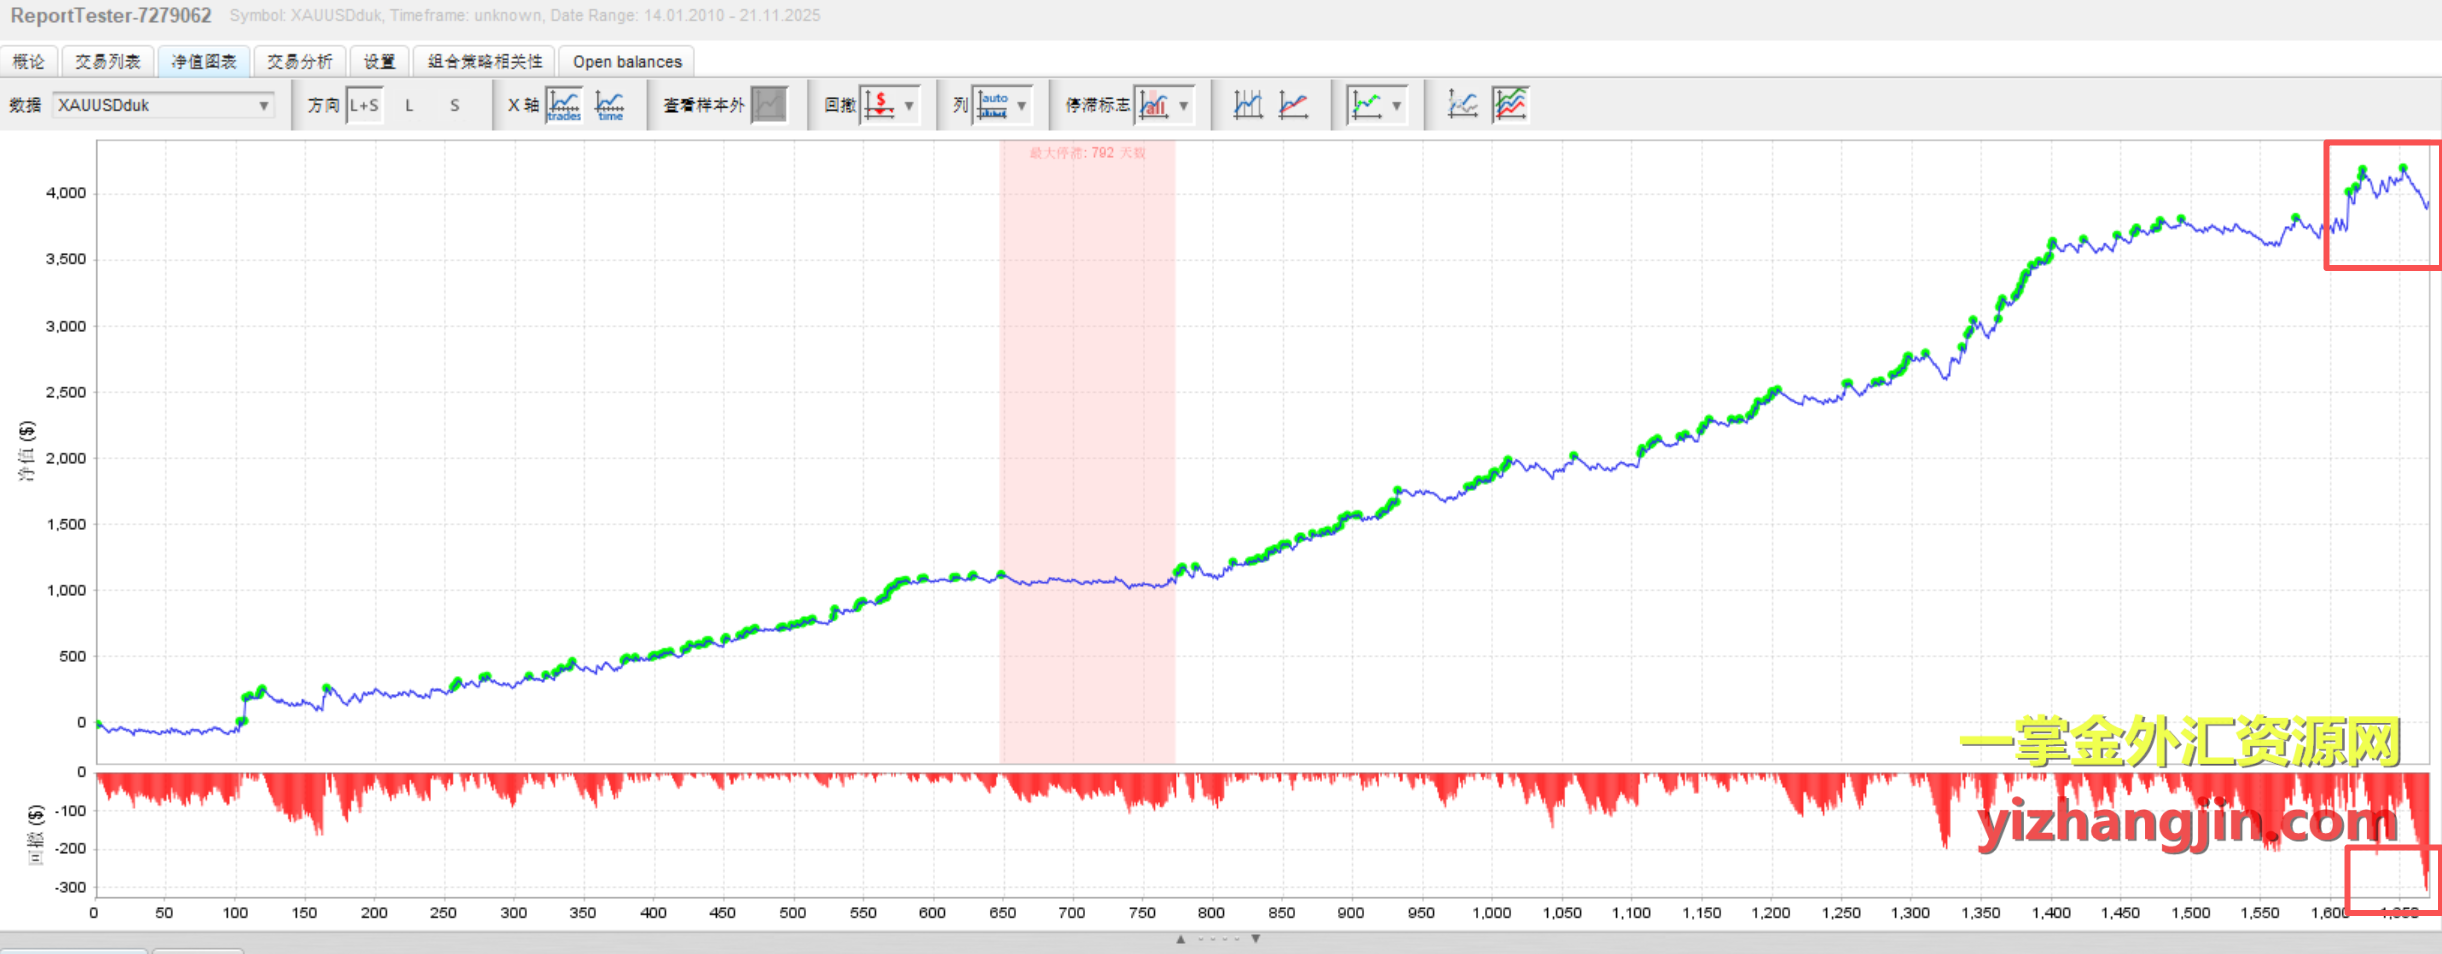Click the pink max stagnation region

[x=1087, y=400]
